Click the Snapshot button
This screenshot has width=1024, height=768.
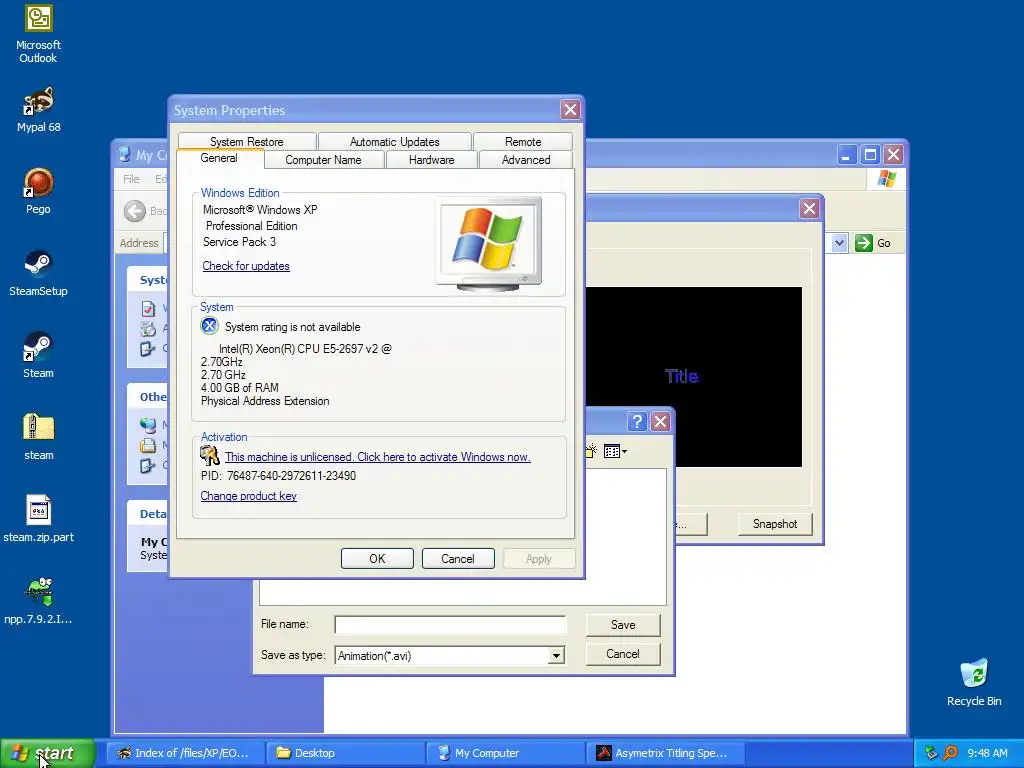tap(775, 524)
